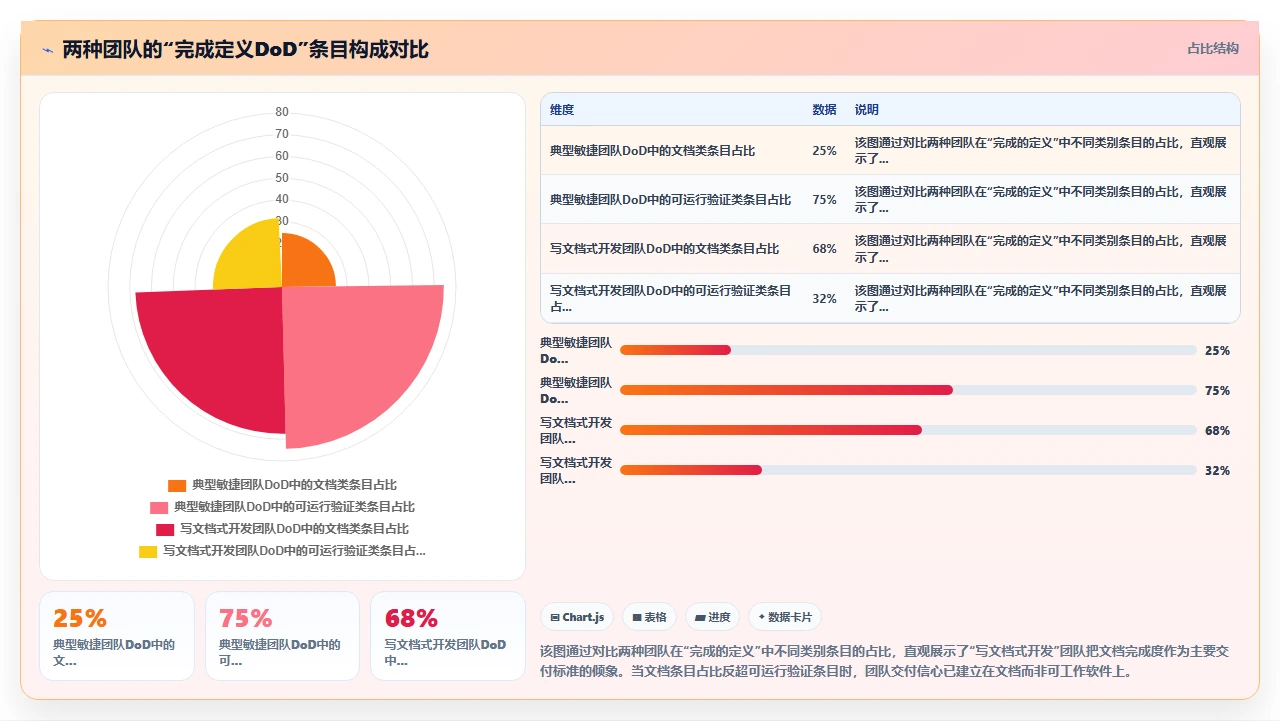The image size is (1280, 721).
Task: Click truncated legend label 写文档式开发团队 可运行验证类
Action: click(295, 551)
